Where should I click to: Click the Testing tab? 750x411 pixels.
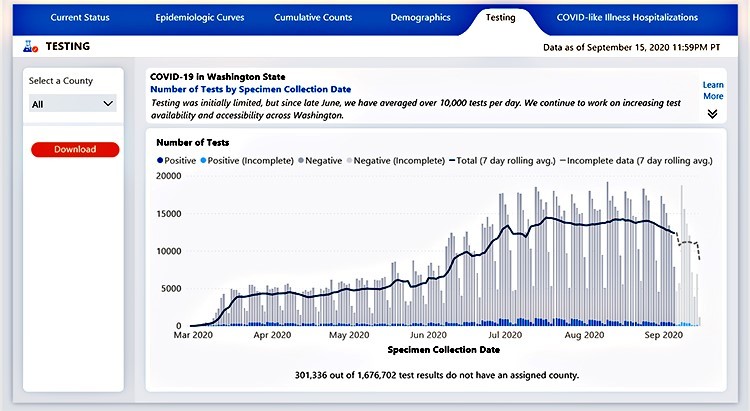point(500,17)
